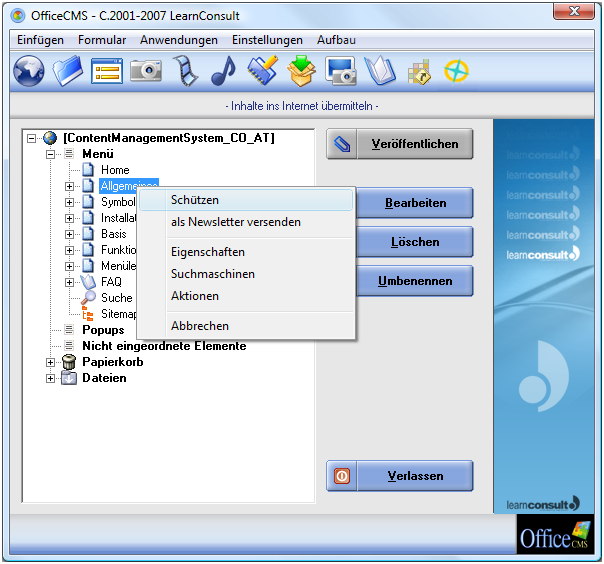Click the list icon next to Popups

pyautogui.click(x=69, y=329)
